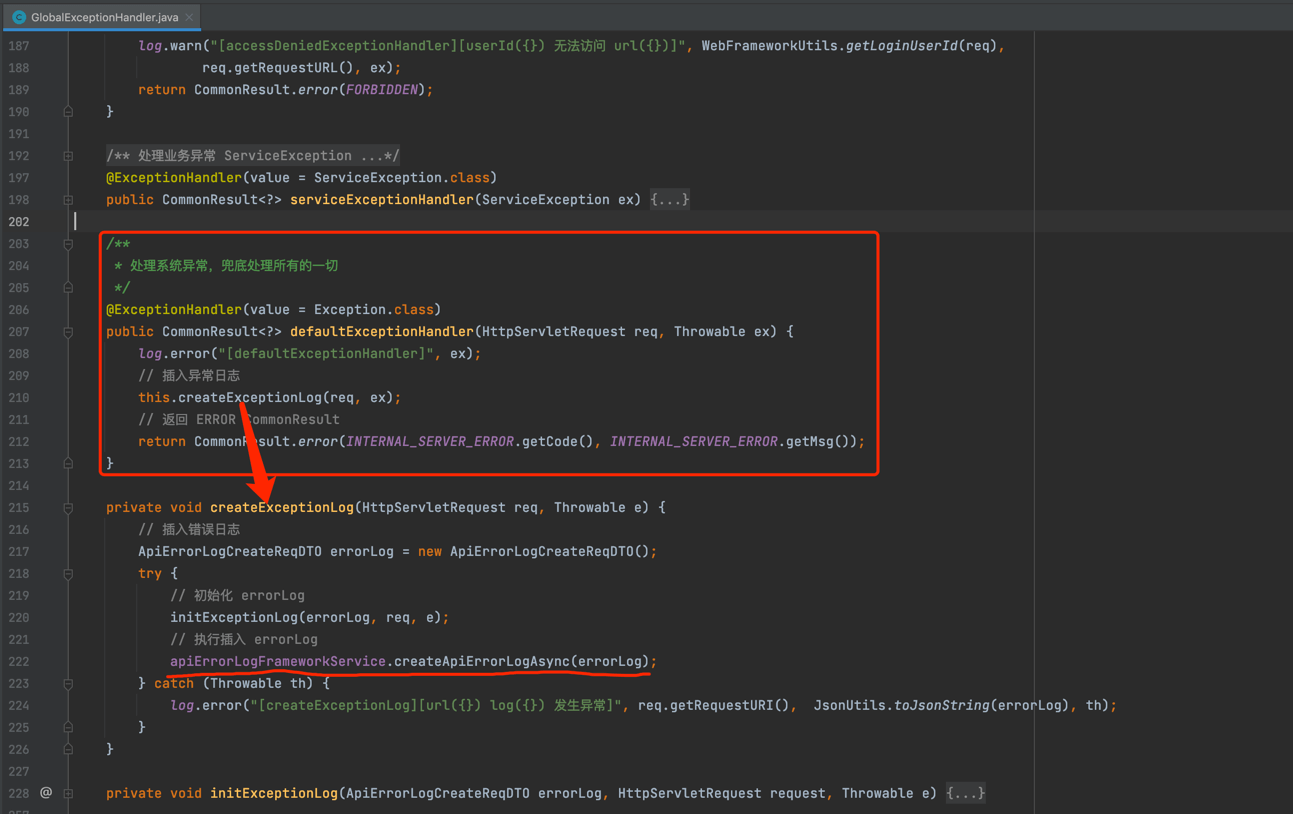The image size is (1293, 814).
Task: Click the collapse icon beside line 190
Action: click(x=68, y=111)
